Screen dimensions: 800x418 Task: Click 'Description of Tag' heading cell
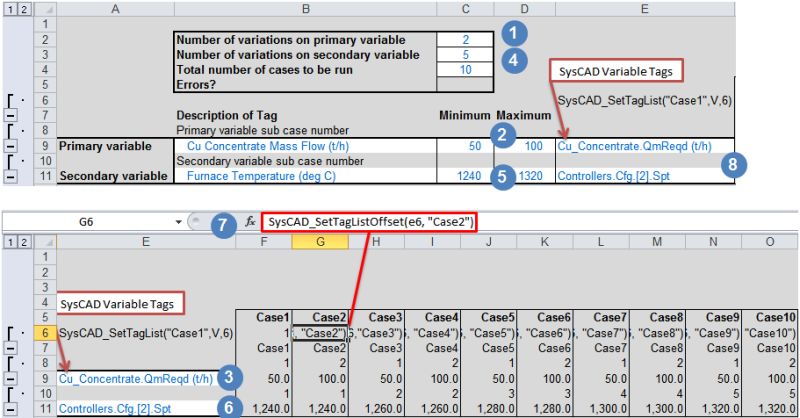point(305,115)
